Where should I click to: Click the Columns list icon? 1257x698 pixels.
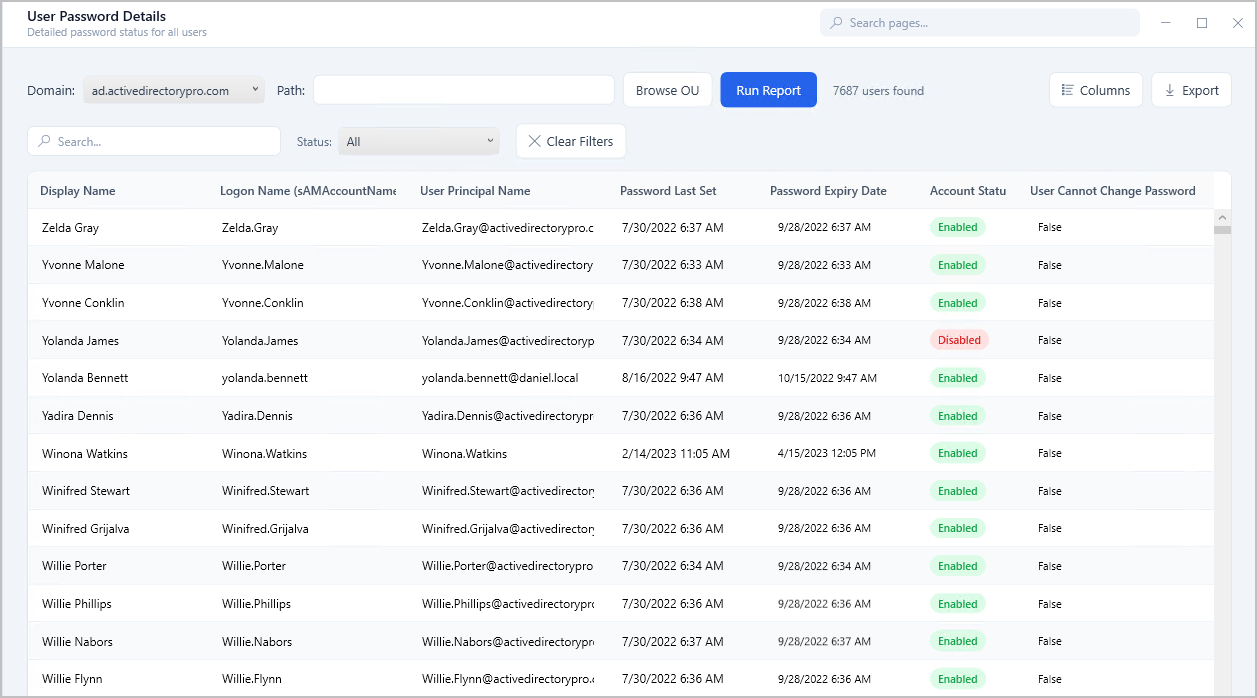pyautogui.click(x=1067, y=90)
